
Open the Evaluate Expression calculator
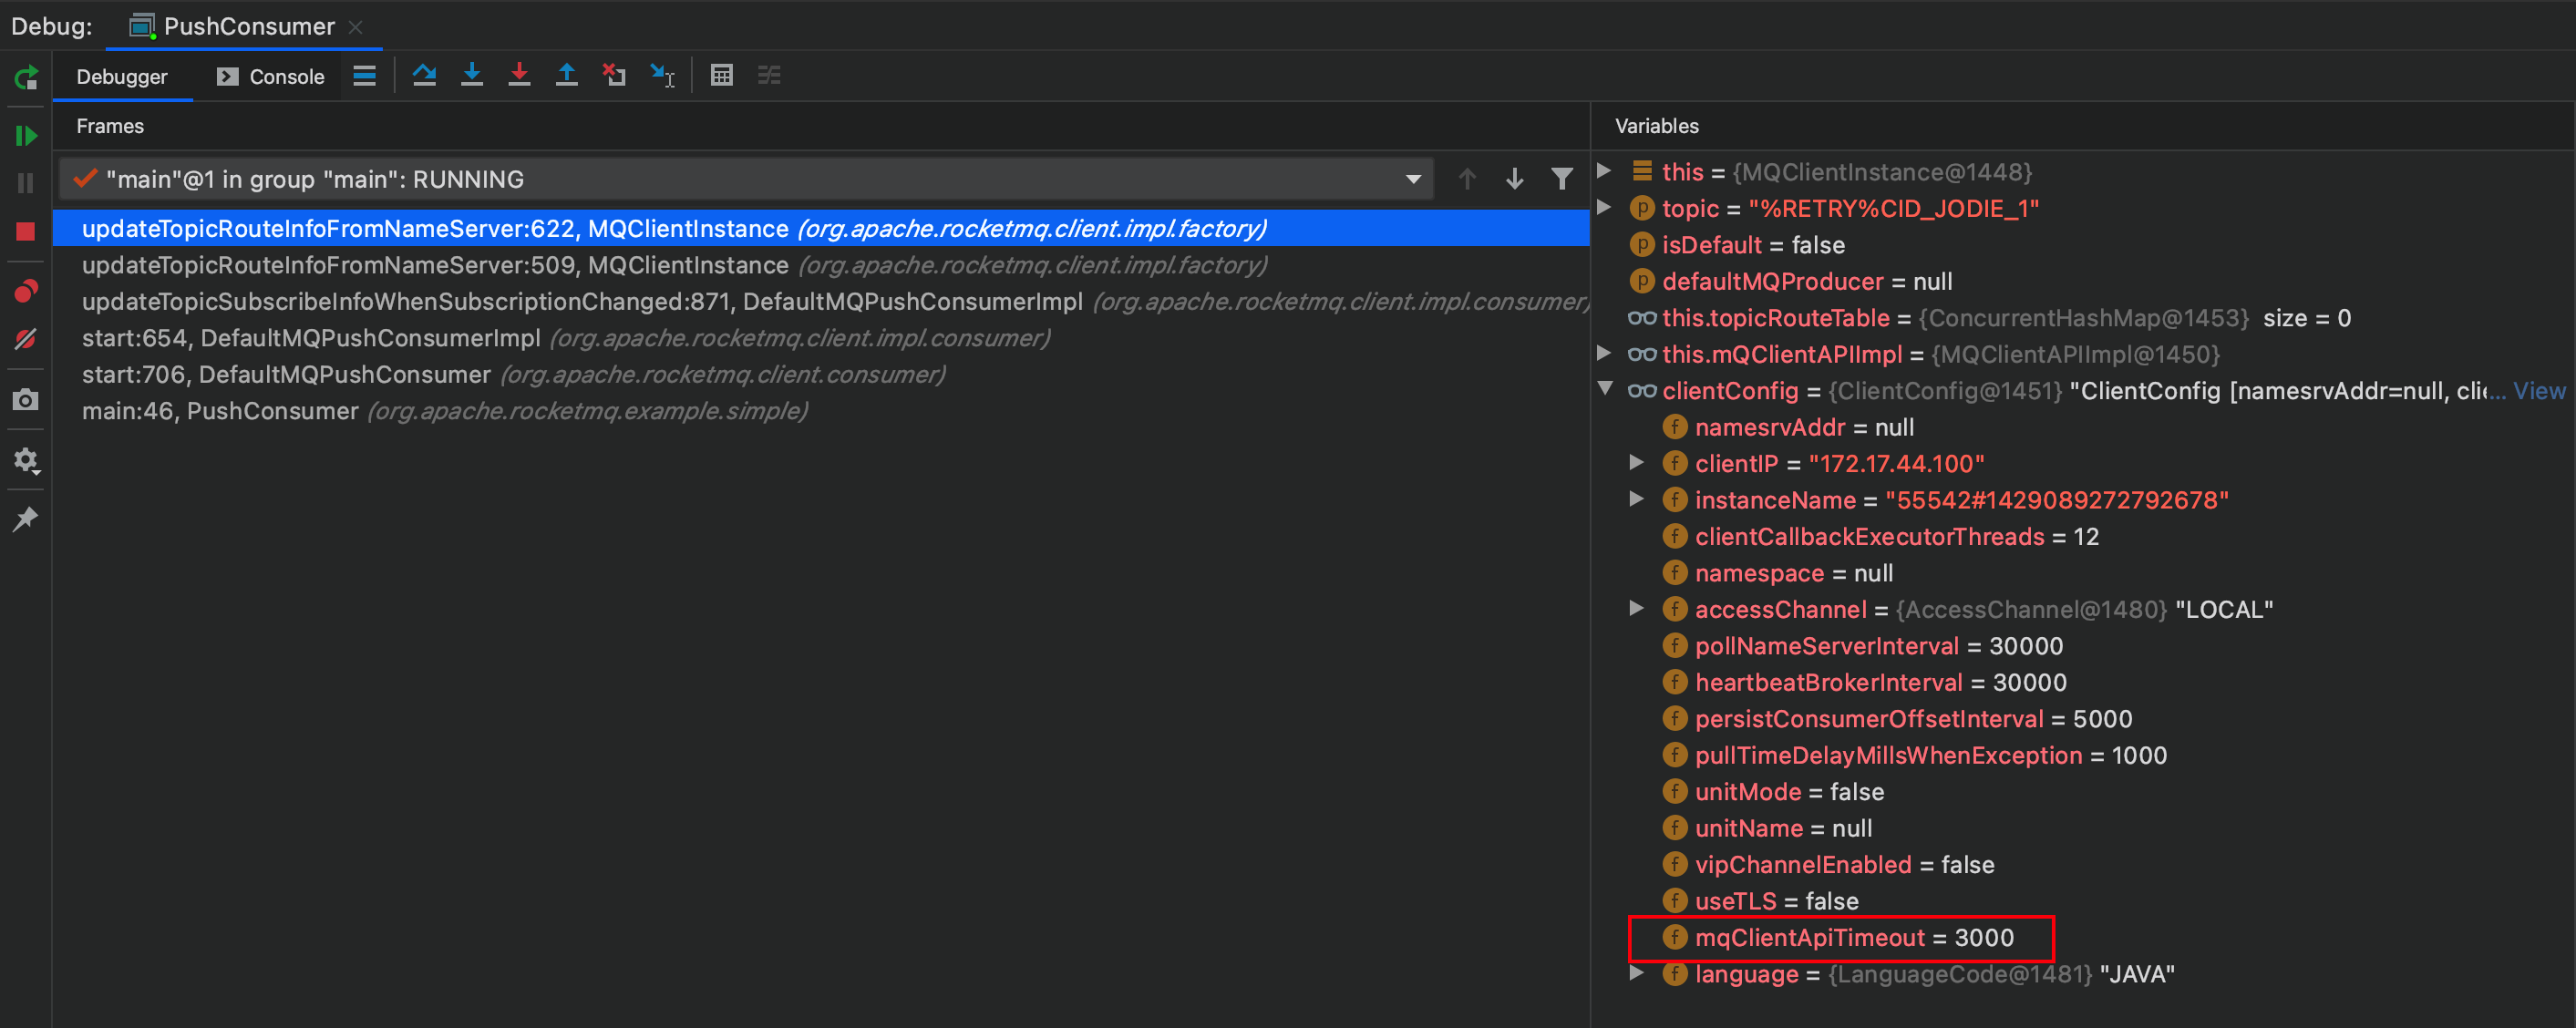[x=721, y=75]
